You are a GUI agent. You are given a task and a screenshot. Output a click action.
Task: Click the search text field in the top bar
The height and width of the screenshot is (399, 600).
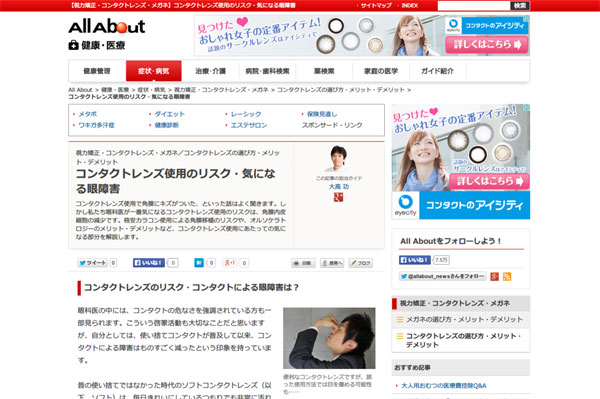[474, 5]
